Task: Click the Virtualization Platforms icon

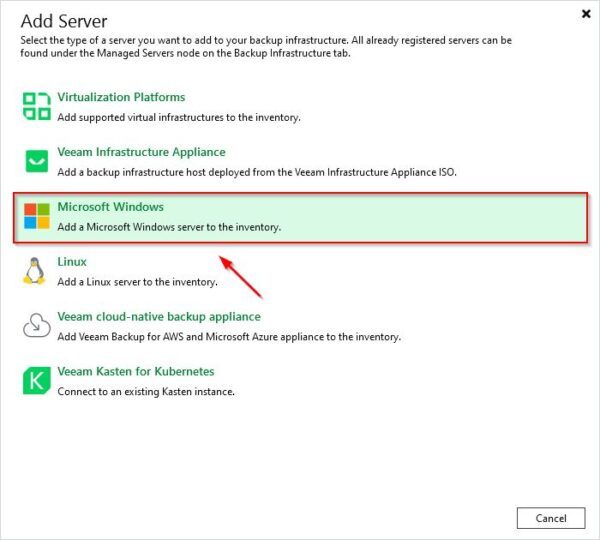Action: [x=36, y=106]
